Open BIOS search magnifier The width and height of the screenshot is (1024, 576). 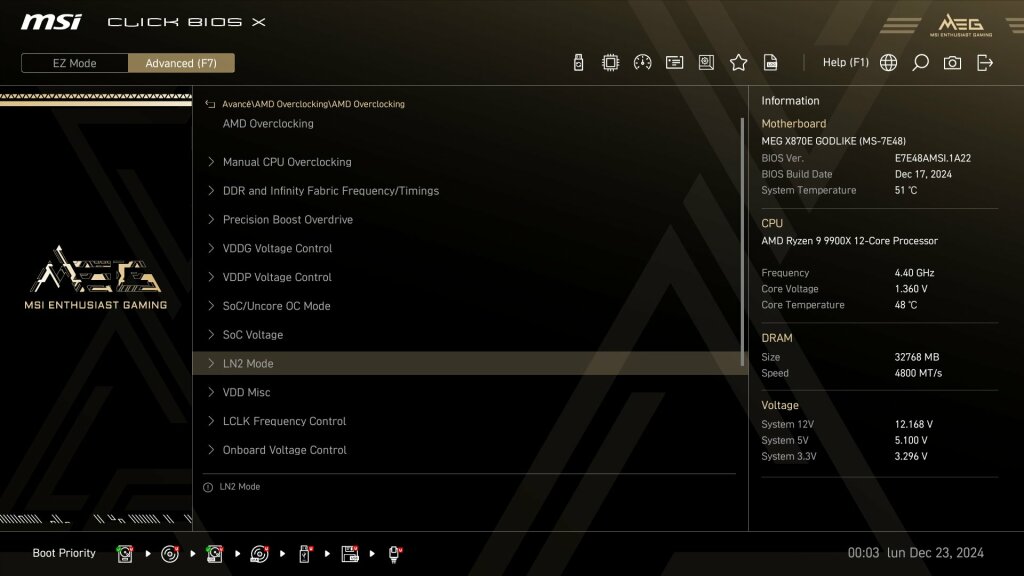pyautogui.click(x=920, y=63)
